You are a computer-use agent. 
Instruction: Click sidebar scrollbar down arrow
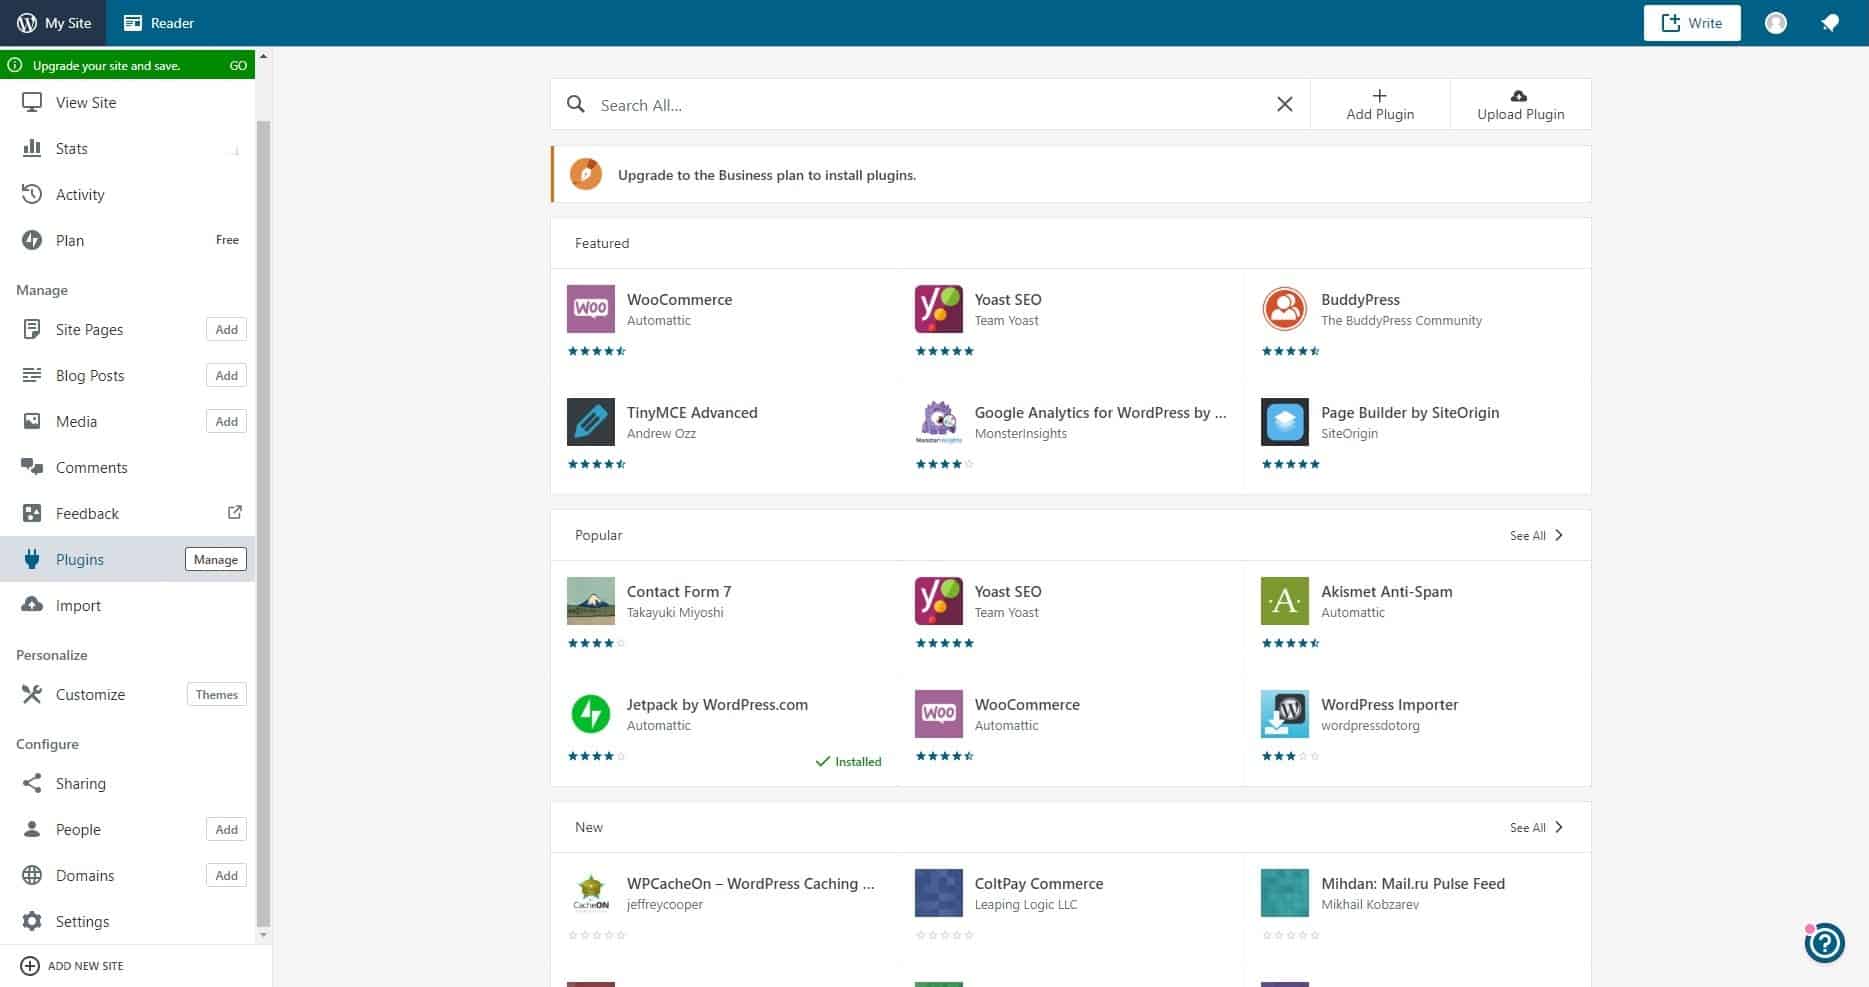pos(264,936)
